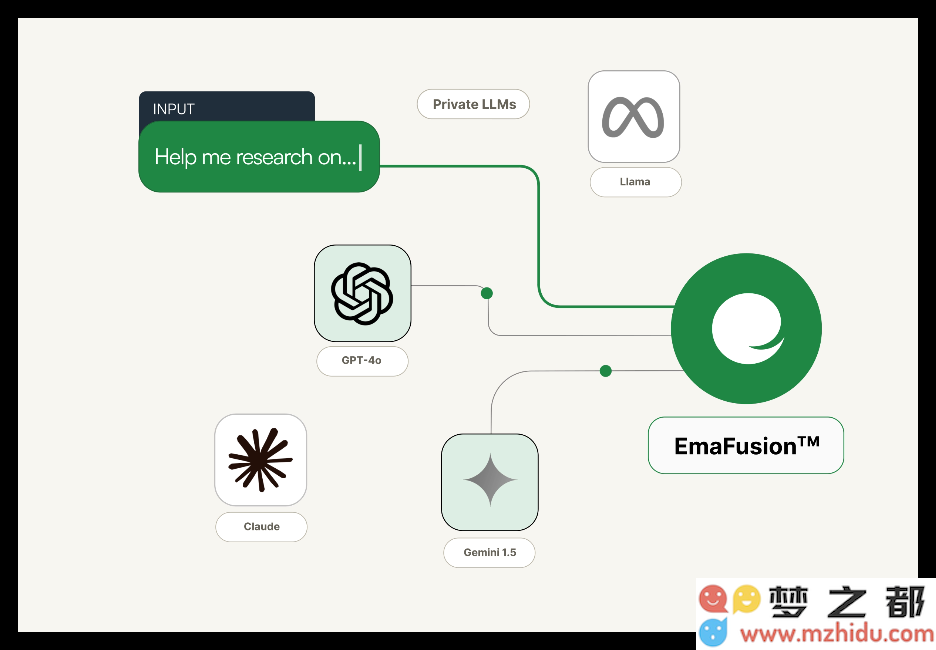Click the Meta Llama infinity logo icon
Image resolution: width=936 pixels, height=650 pixels.
(x=633, y=117)
